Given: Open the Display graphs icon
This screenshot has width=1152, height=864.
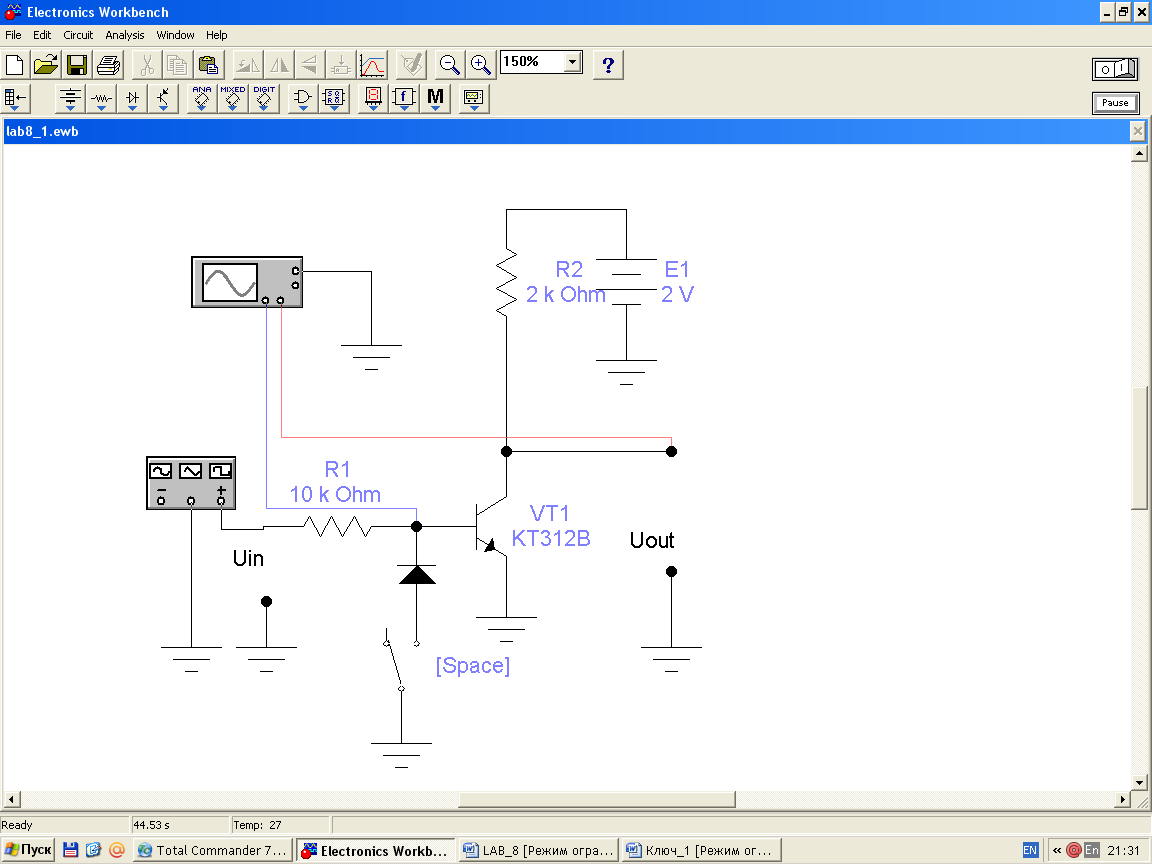Looking at the screenshot, I should pos(372,65).
